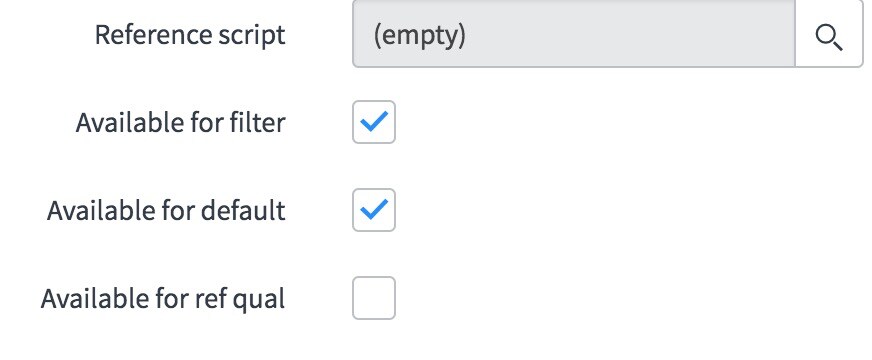Focus the greyed-out Reference script box
The image size is (872, 360).
pyautogui.click(x=574, y=36)
